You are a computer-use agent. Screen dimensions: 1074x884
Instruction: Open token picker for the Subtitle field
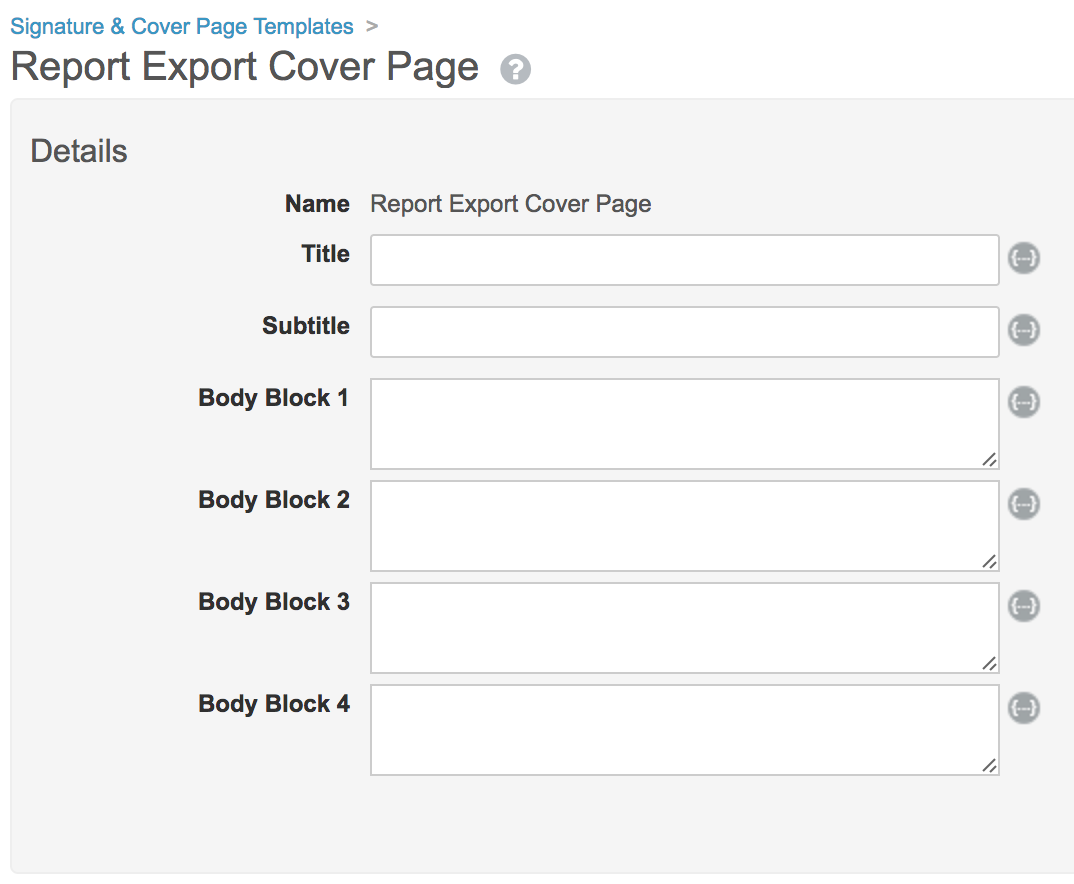[1023, 330]
